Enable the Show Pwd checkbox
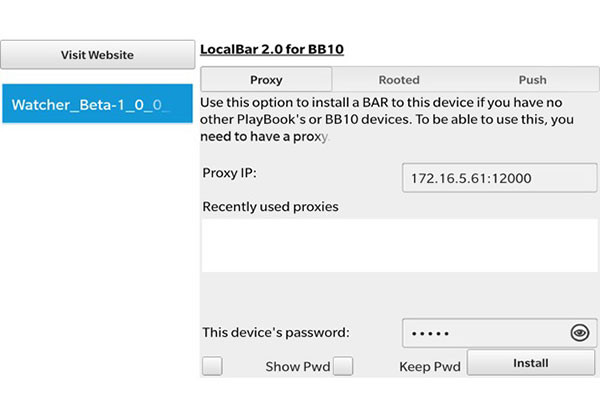This screenshot has width=600, height=400. pyautogui.click(x=212, y=366)
